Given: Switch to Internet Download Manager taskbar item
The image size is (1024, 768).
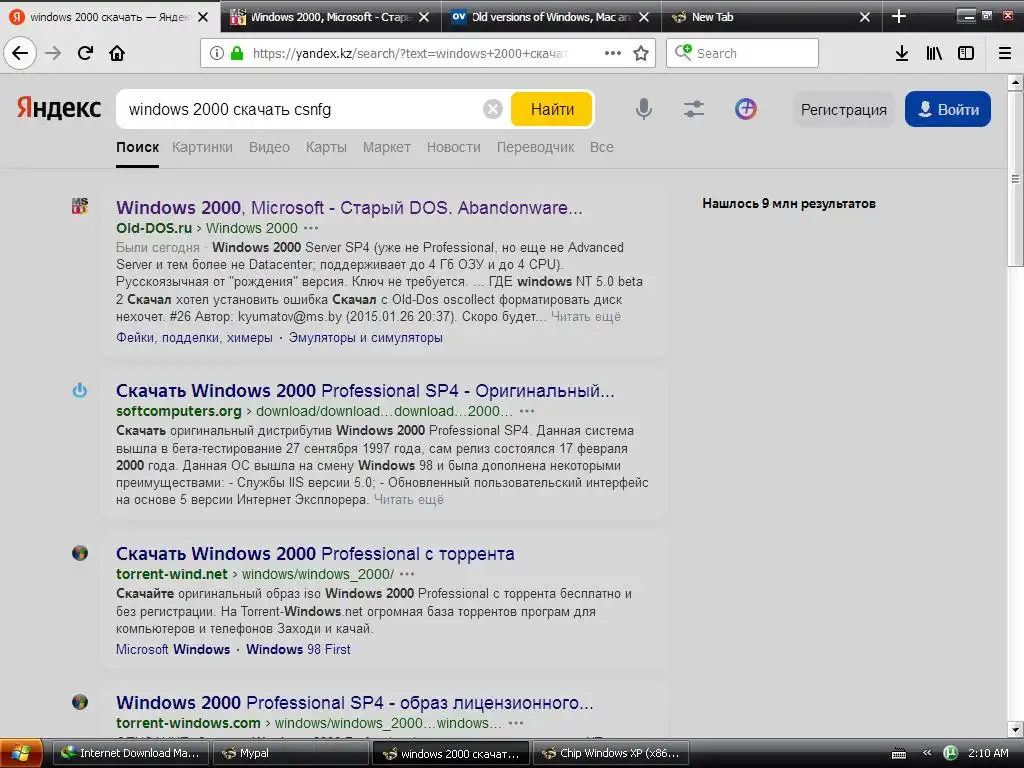Looking at the screenshot, I should coord(130,753).
